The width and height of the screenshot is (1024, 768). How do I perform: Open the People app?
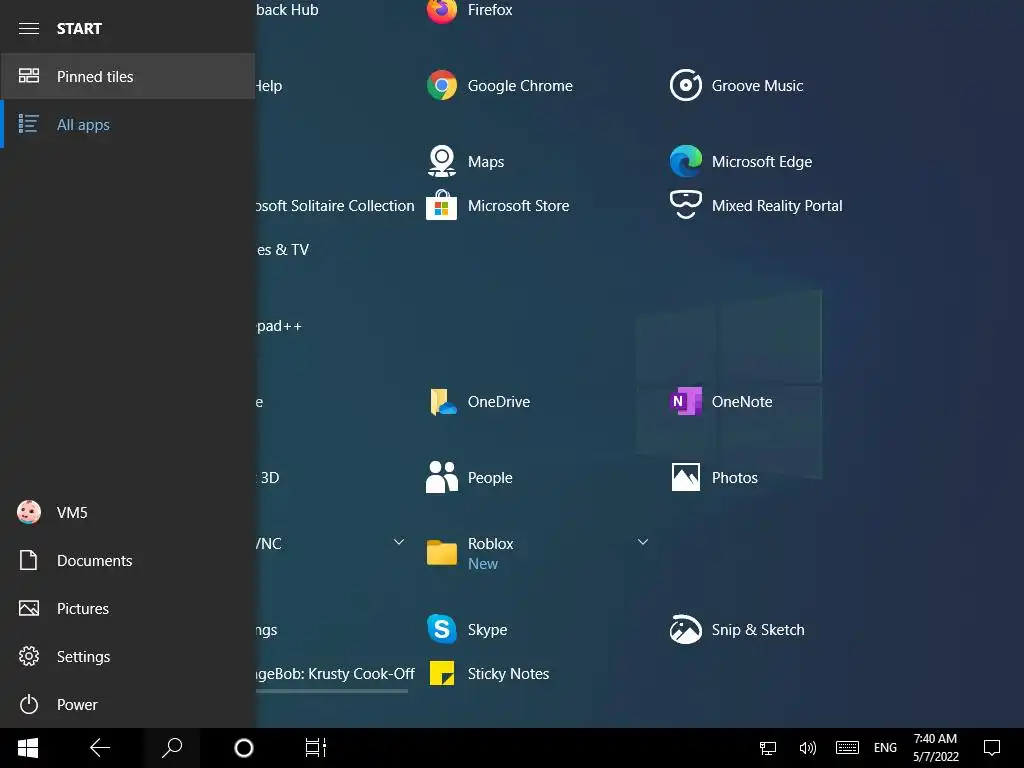pos(470,477)
